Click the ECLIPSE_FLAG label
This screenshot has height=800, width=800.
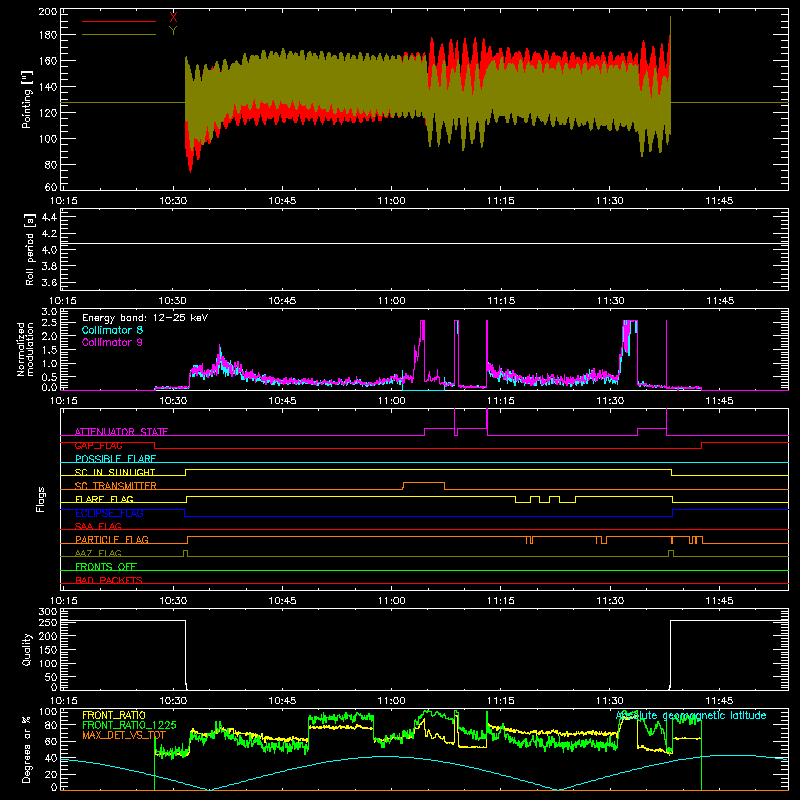(x=109, y=513)
